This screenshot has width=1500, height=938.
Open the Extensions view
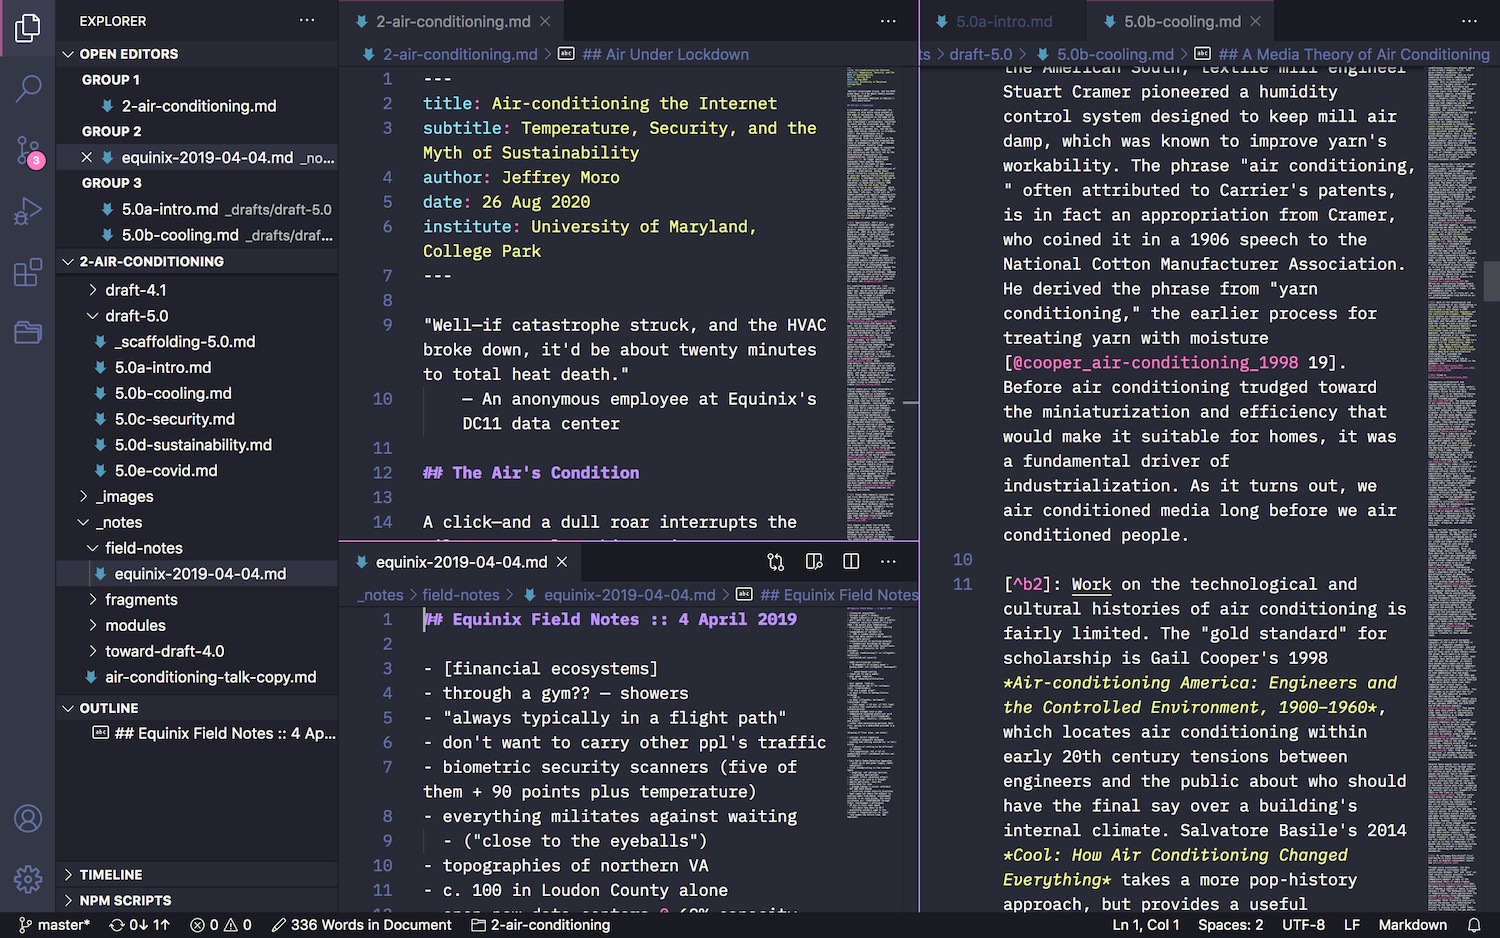pyautogui.click(x=28, y=272)
